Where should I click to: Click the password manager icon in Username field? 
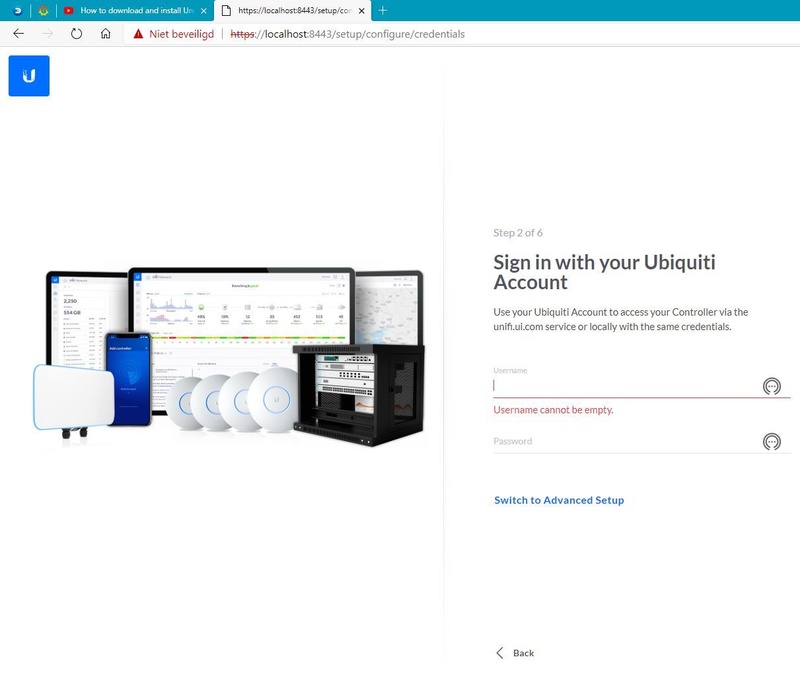771,386
